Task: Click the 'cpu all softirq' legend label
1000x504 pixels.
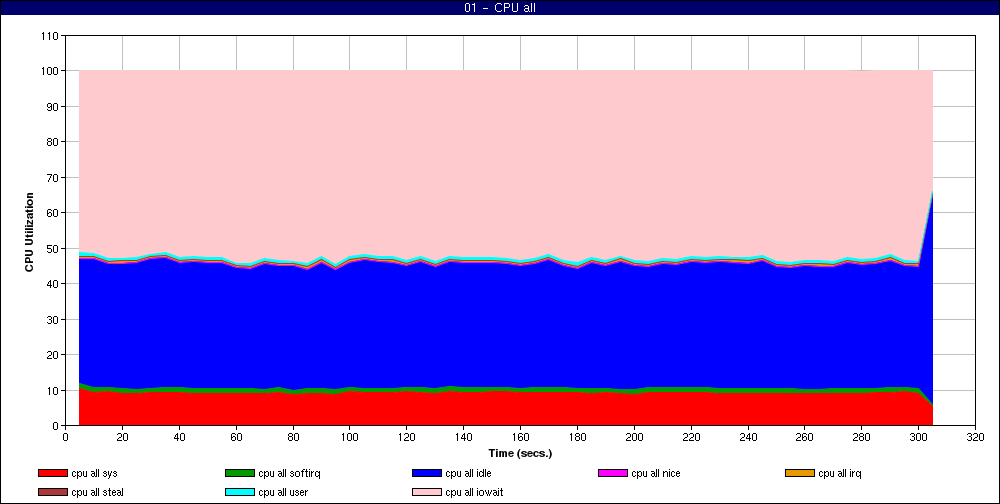Action: click(x=290, y=473)
